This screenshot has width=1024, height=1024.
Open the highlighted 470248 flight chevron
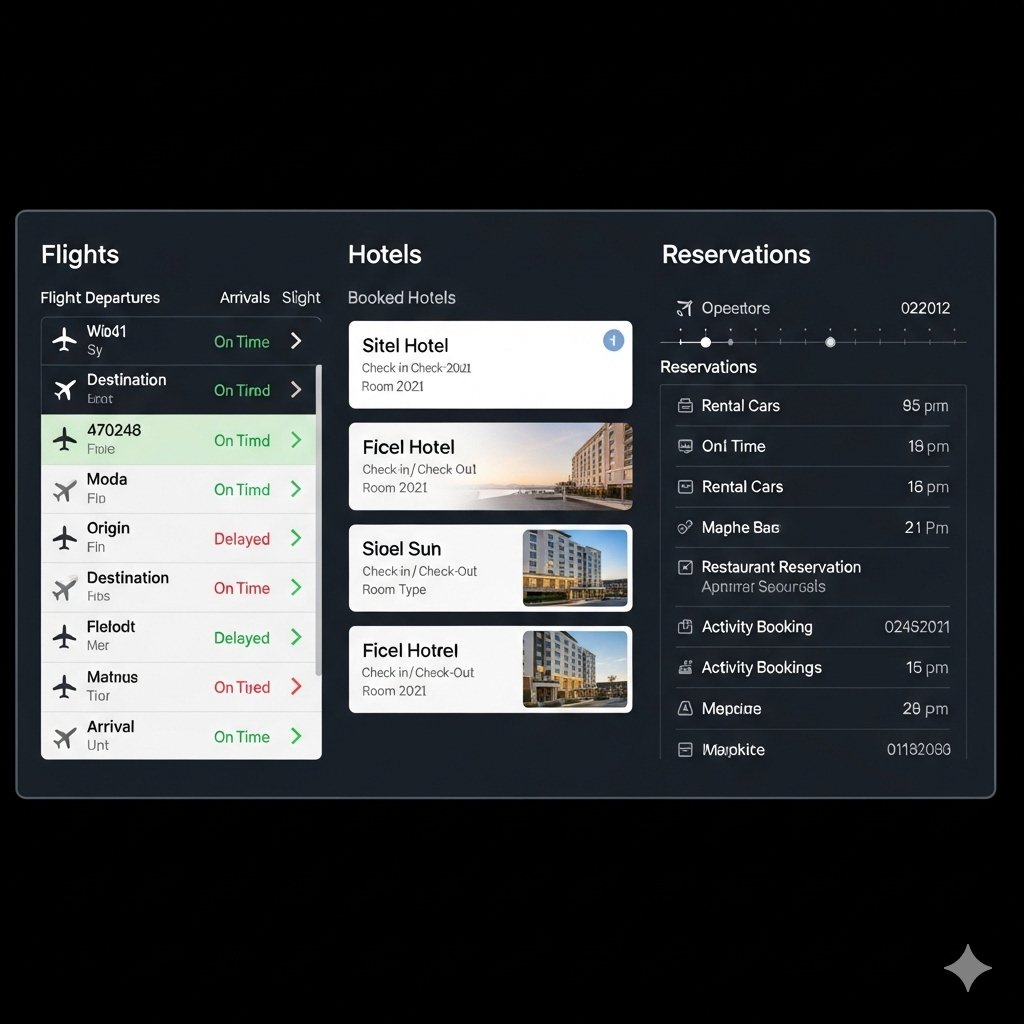coord(296,440)
